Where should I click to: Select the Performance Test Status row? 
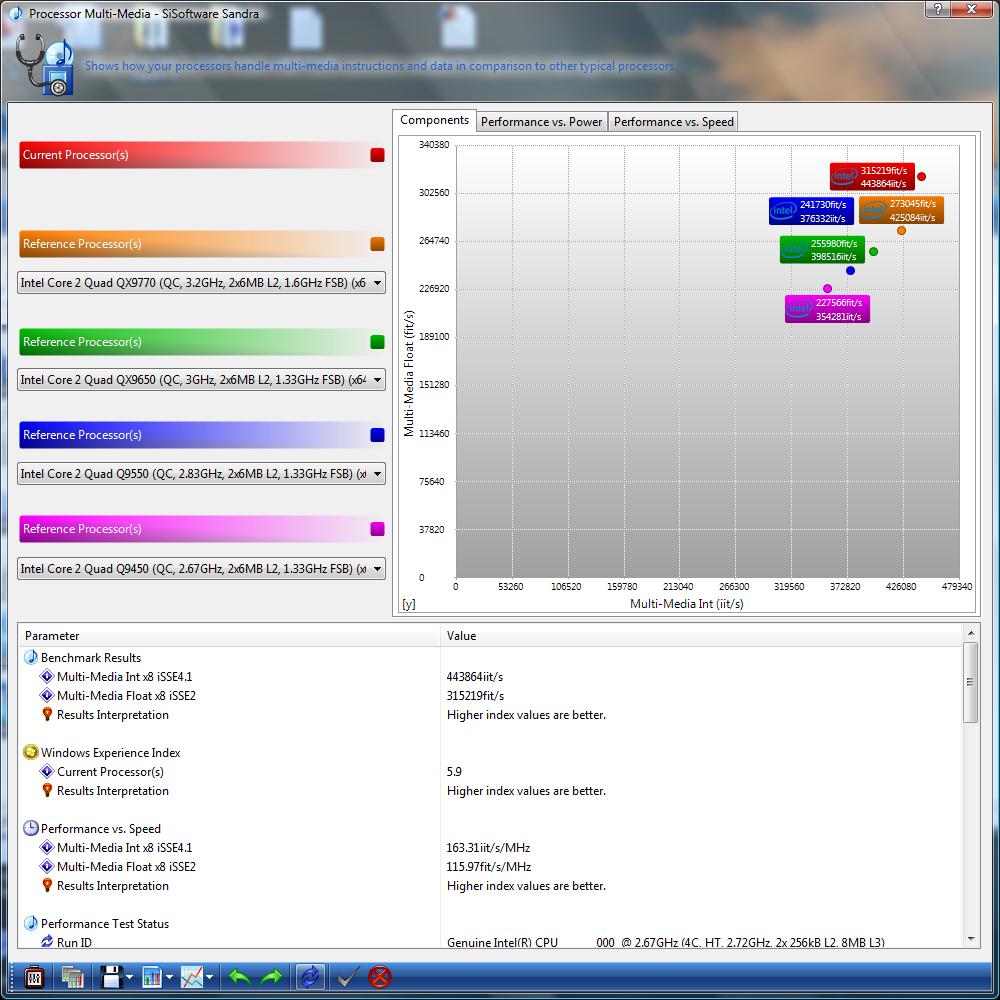coord(491,923)
